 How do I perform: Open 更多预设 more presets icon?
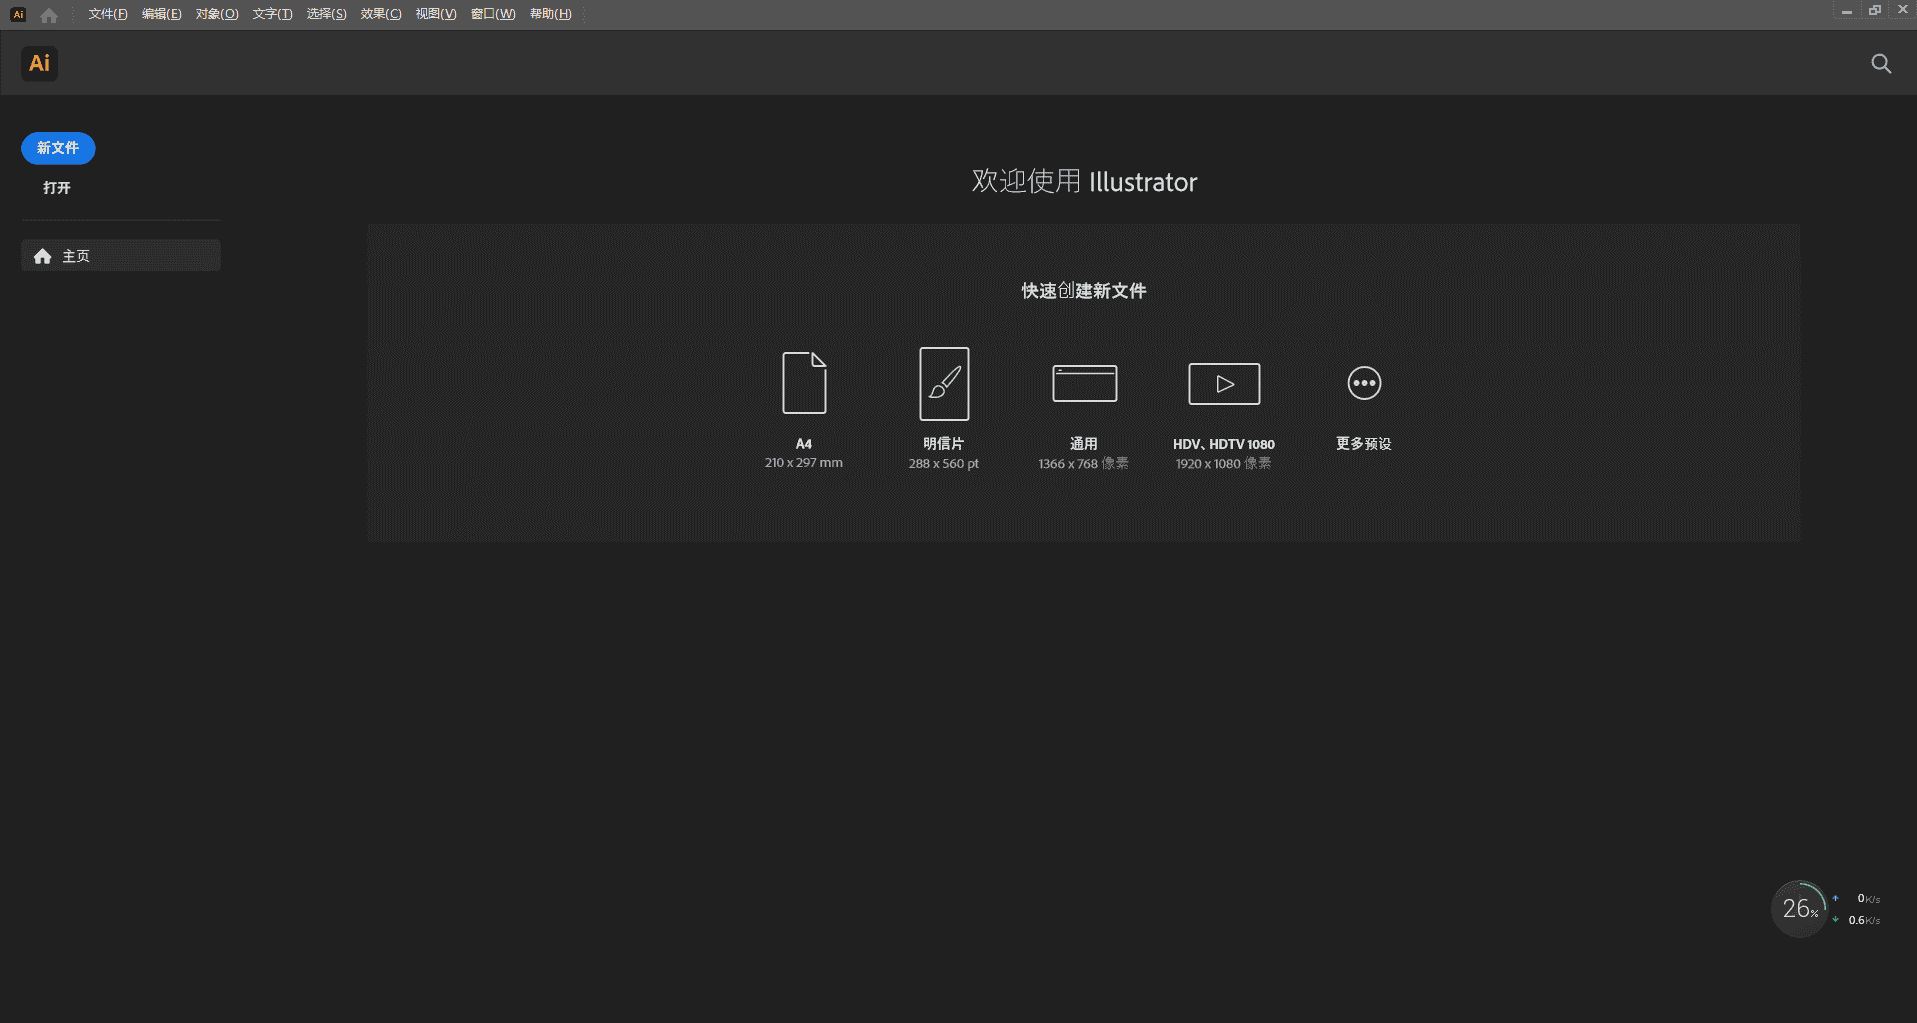pyautogui.click(x=1364, y=383)
